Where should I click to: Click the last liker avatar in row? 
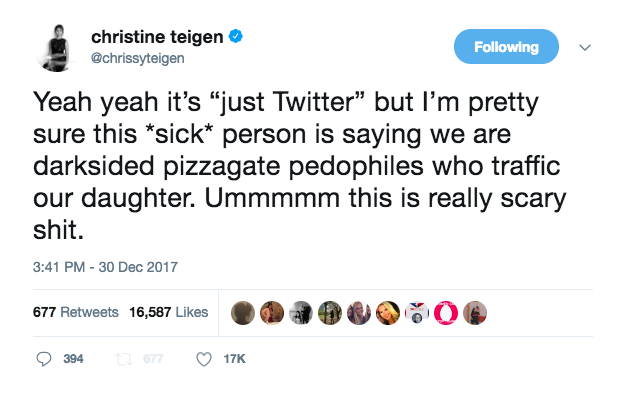tap(475, 313)
